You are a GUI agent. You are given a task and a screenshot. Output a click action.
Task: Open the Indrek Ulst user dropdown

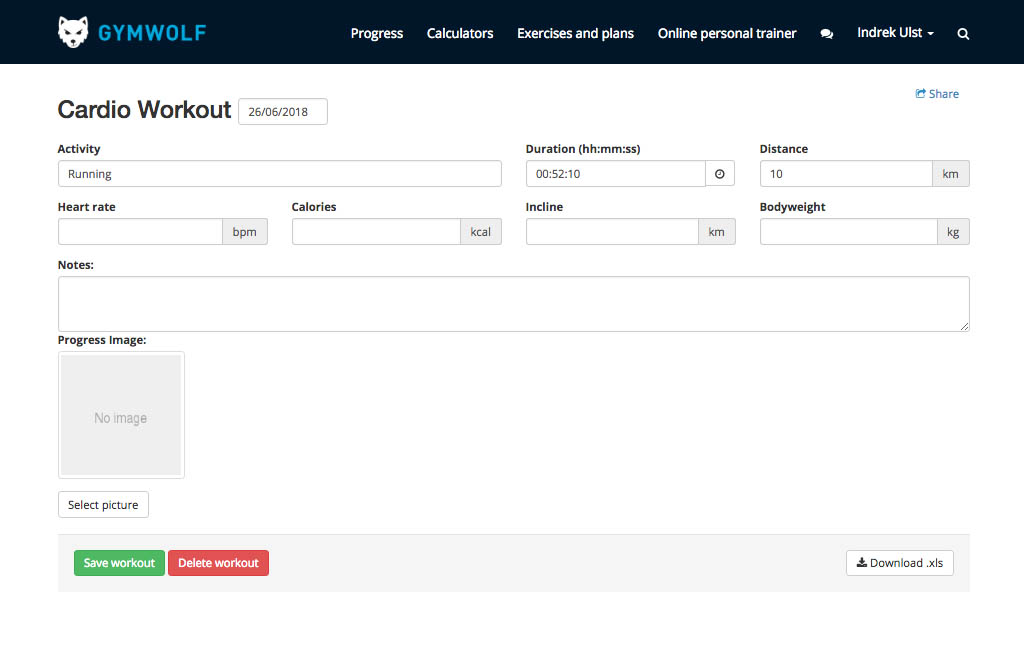[895, 33]
